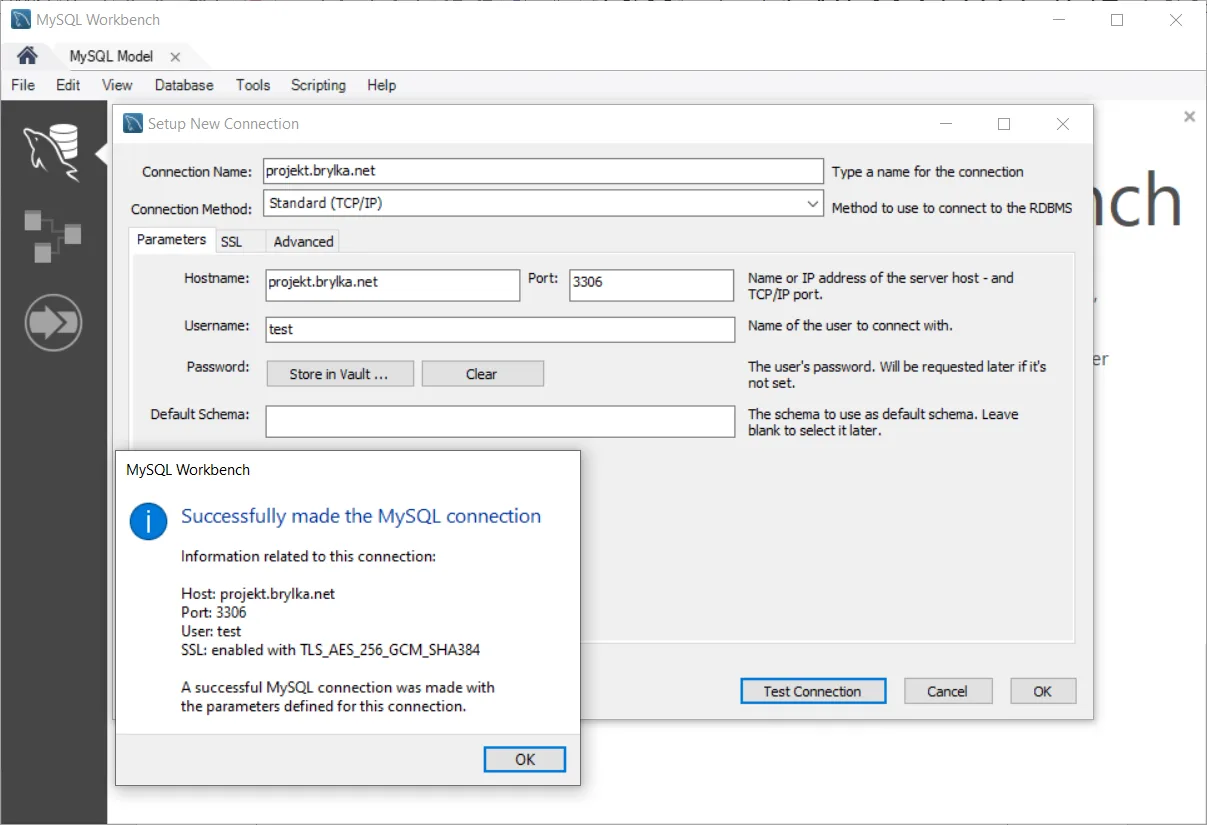Click the blue info icon in message box

(x=149, y=521)
